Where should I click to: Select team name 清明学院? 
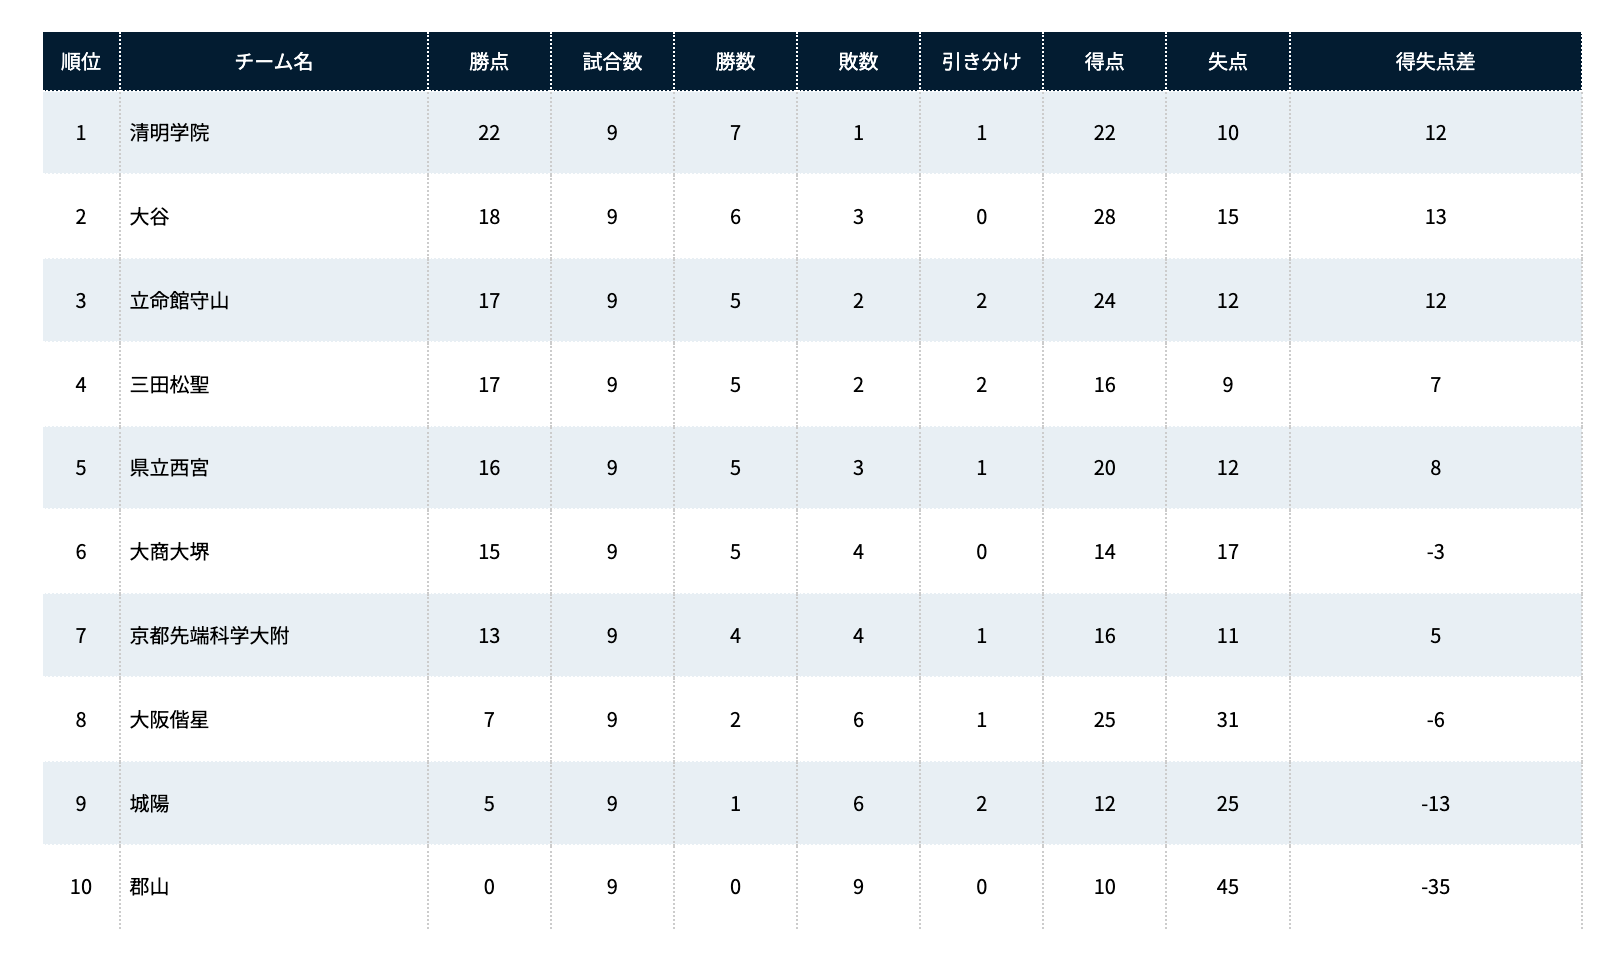coord(170,133)
